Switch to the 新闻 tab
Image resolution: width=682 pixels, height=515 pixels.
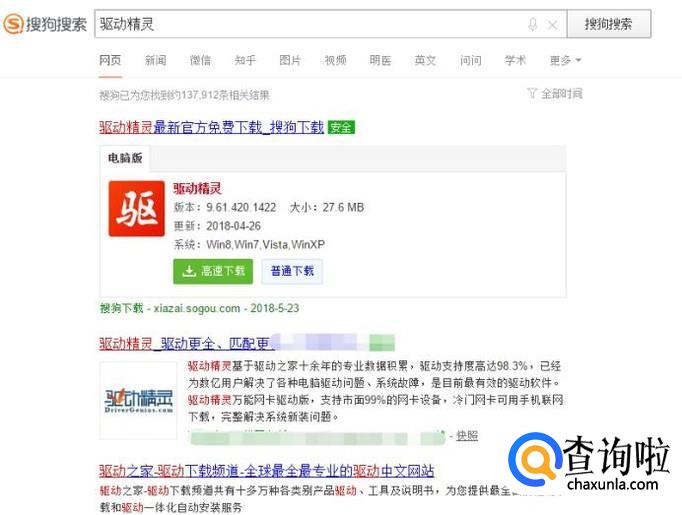pyautogui.click(x=155, y=60)
